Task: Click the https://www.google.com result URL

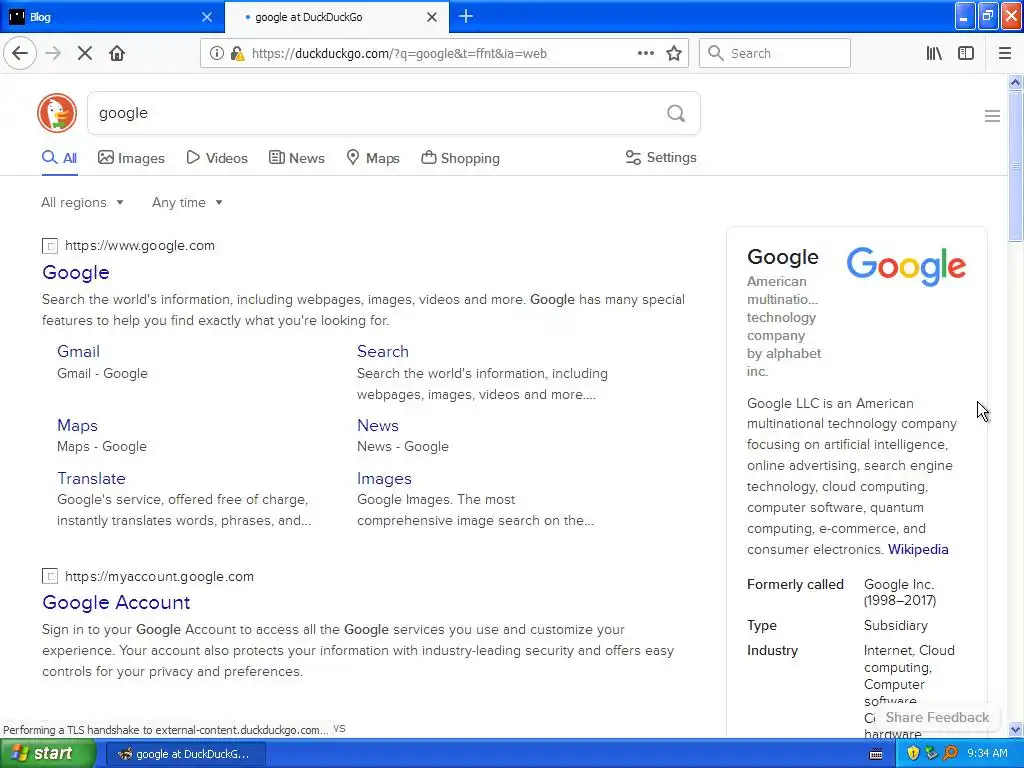Action: [x=140, y=246]
